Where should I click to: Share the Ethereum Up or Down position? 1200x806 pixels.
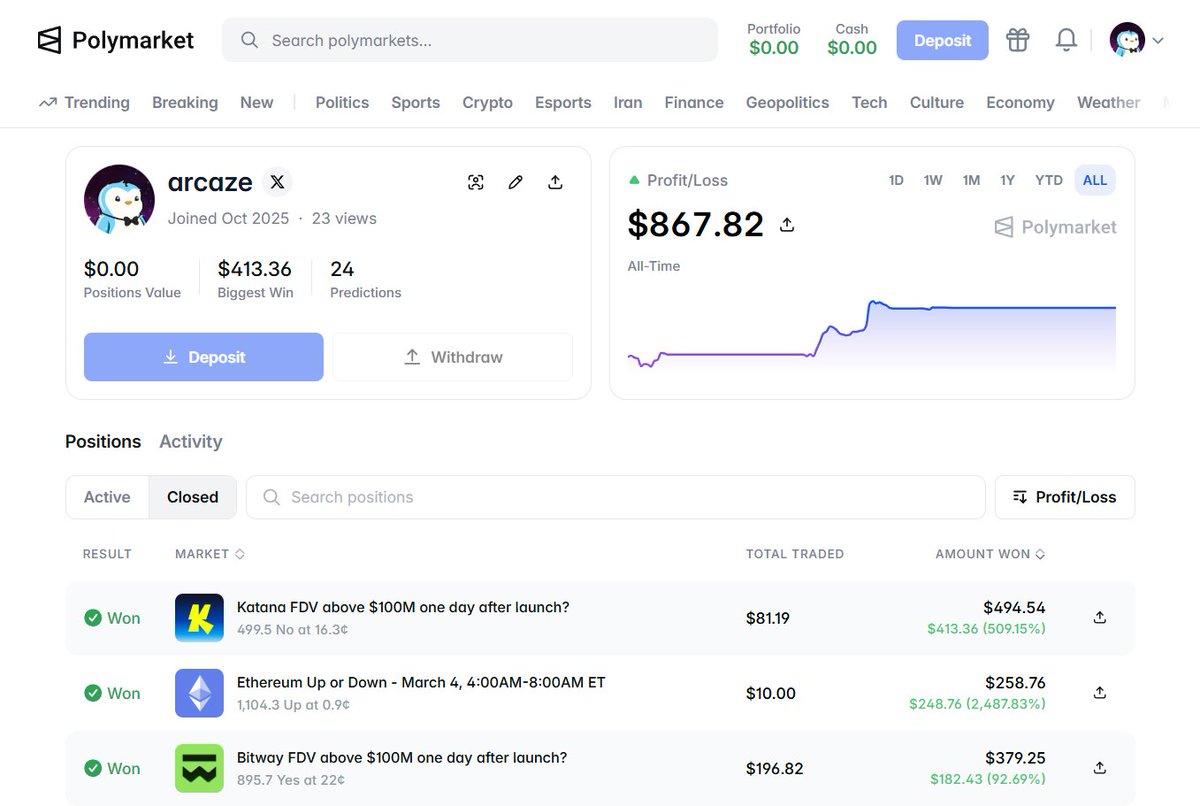[x=1100, y=692]
